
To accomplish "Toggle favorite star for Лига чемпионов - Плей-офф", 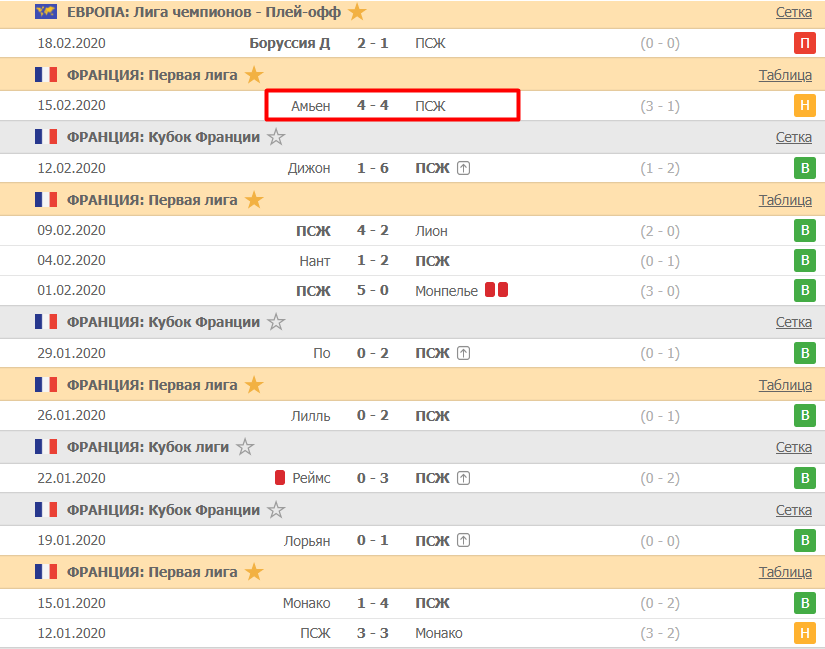I will pos(357,12).
